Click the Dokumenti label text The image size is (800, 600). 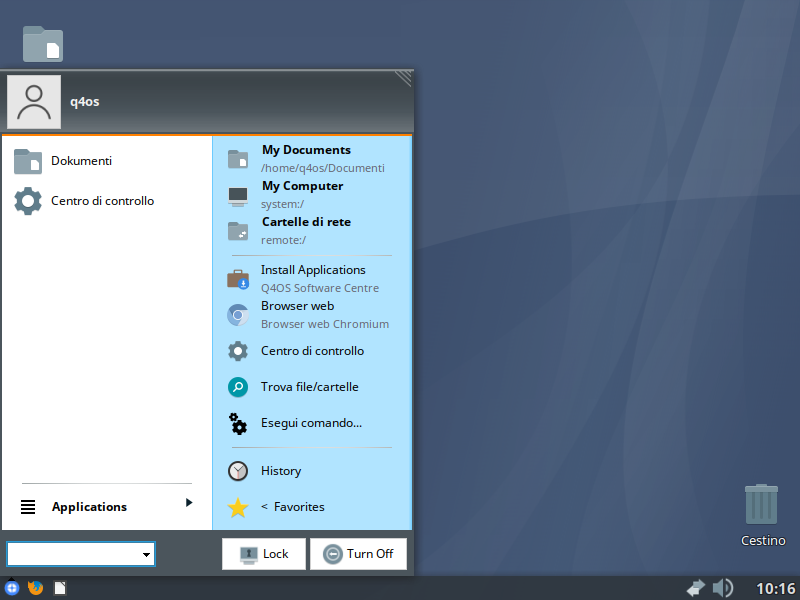click(81, 161)
